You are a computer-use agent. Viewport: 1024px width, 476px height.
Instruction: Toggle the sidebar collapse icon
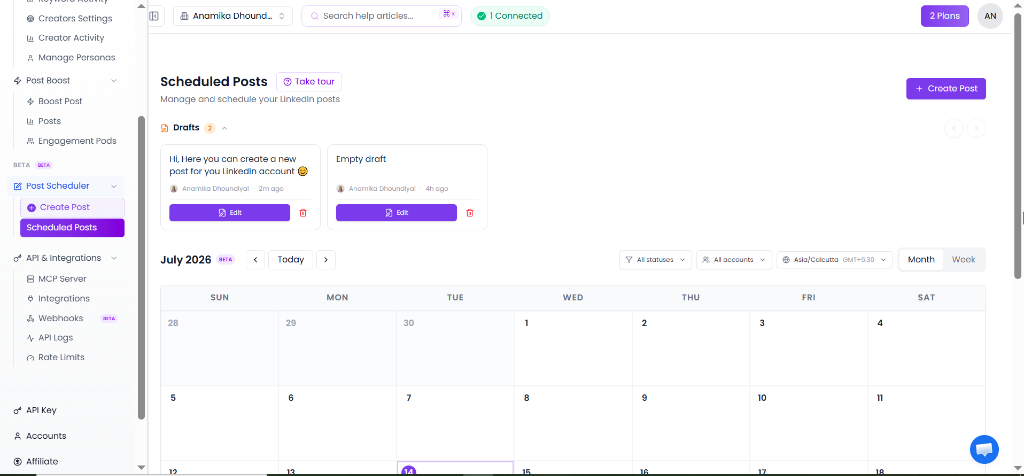(x=154, y=16)
